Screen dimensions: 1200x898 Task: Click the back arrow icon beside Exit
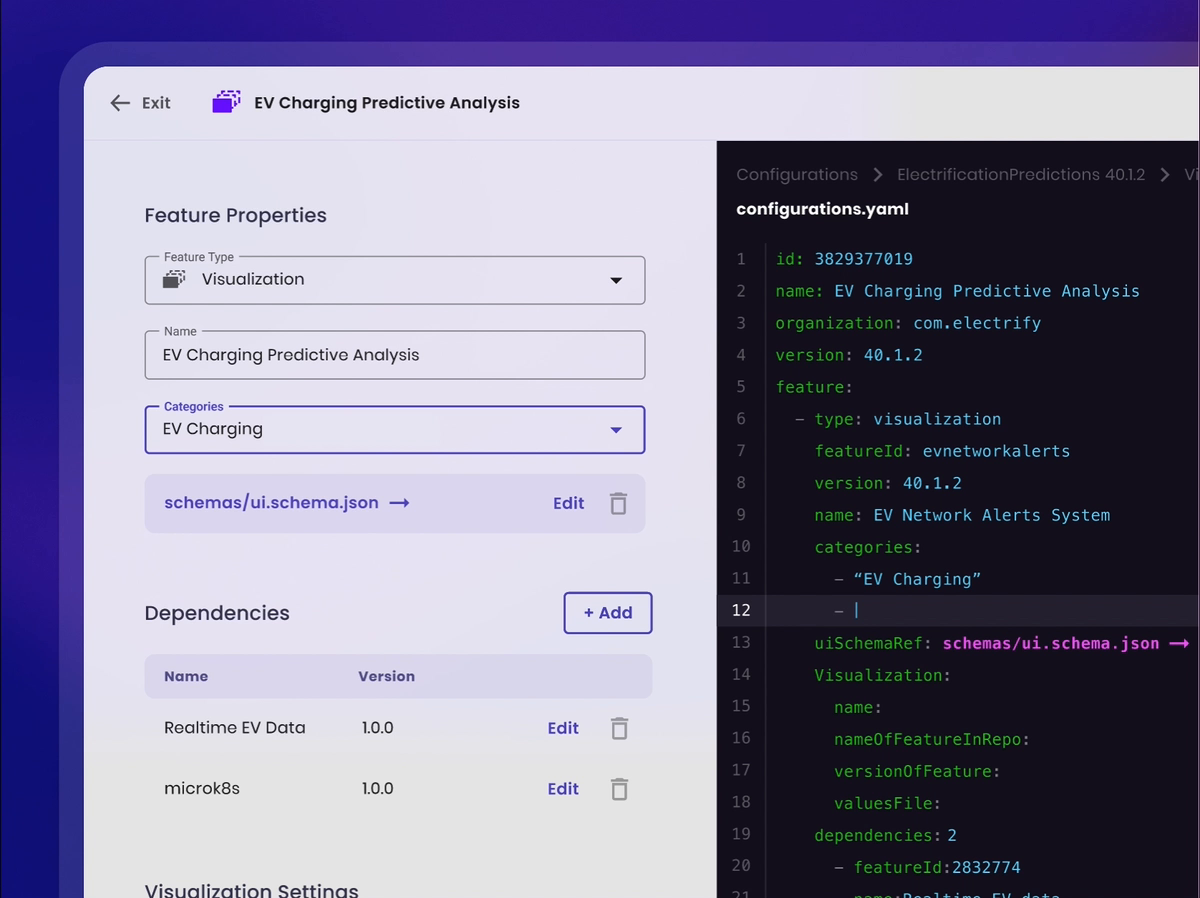[120, 103]
